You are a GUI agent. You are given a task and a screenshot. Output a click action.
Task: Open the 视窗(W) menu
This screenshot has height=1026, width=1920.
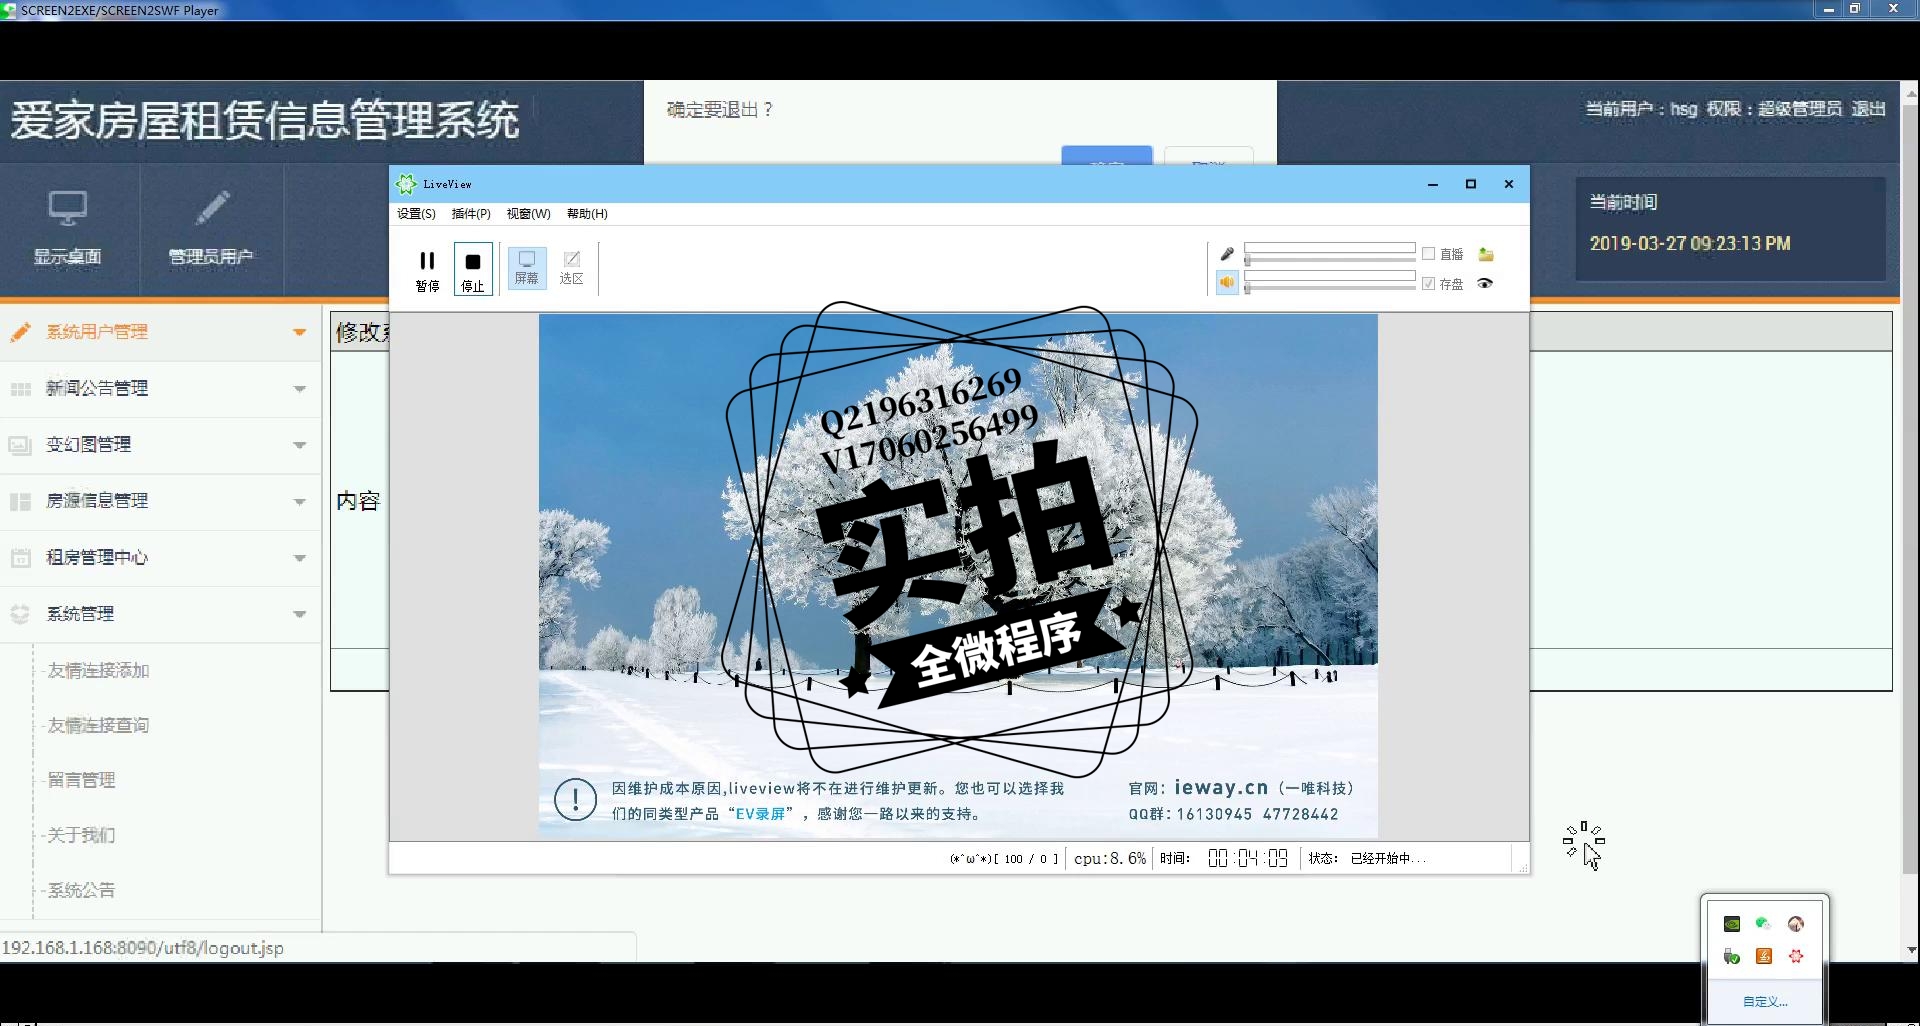(x=528, y=214)
